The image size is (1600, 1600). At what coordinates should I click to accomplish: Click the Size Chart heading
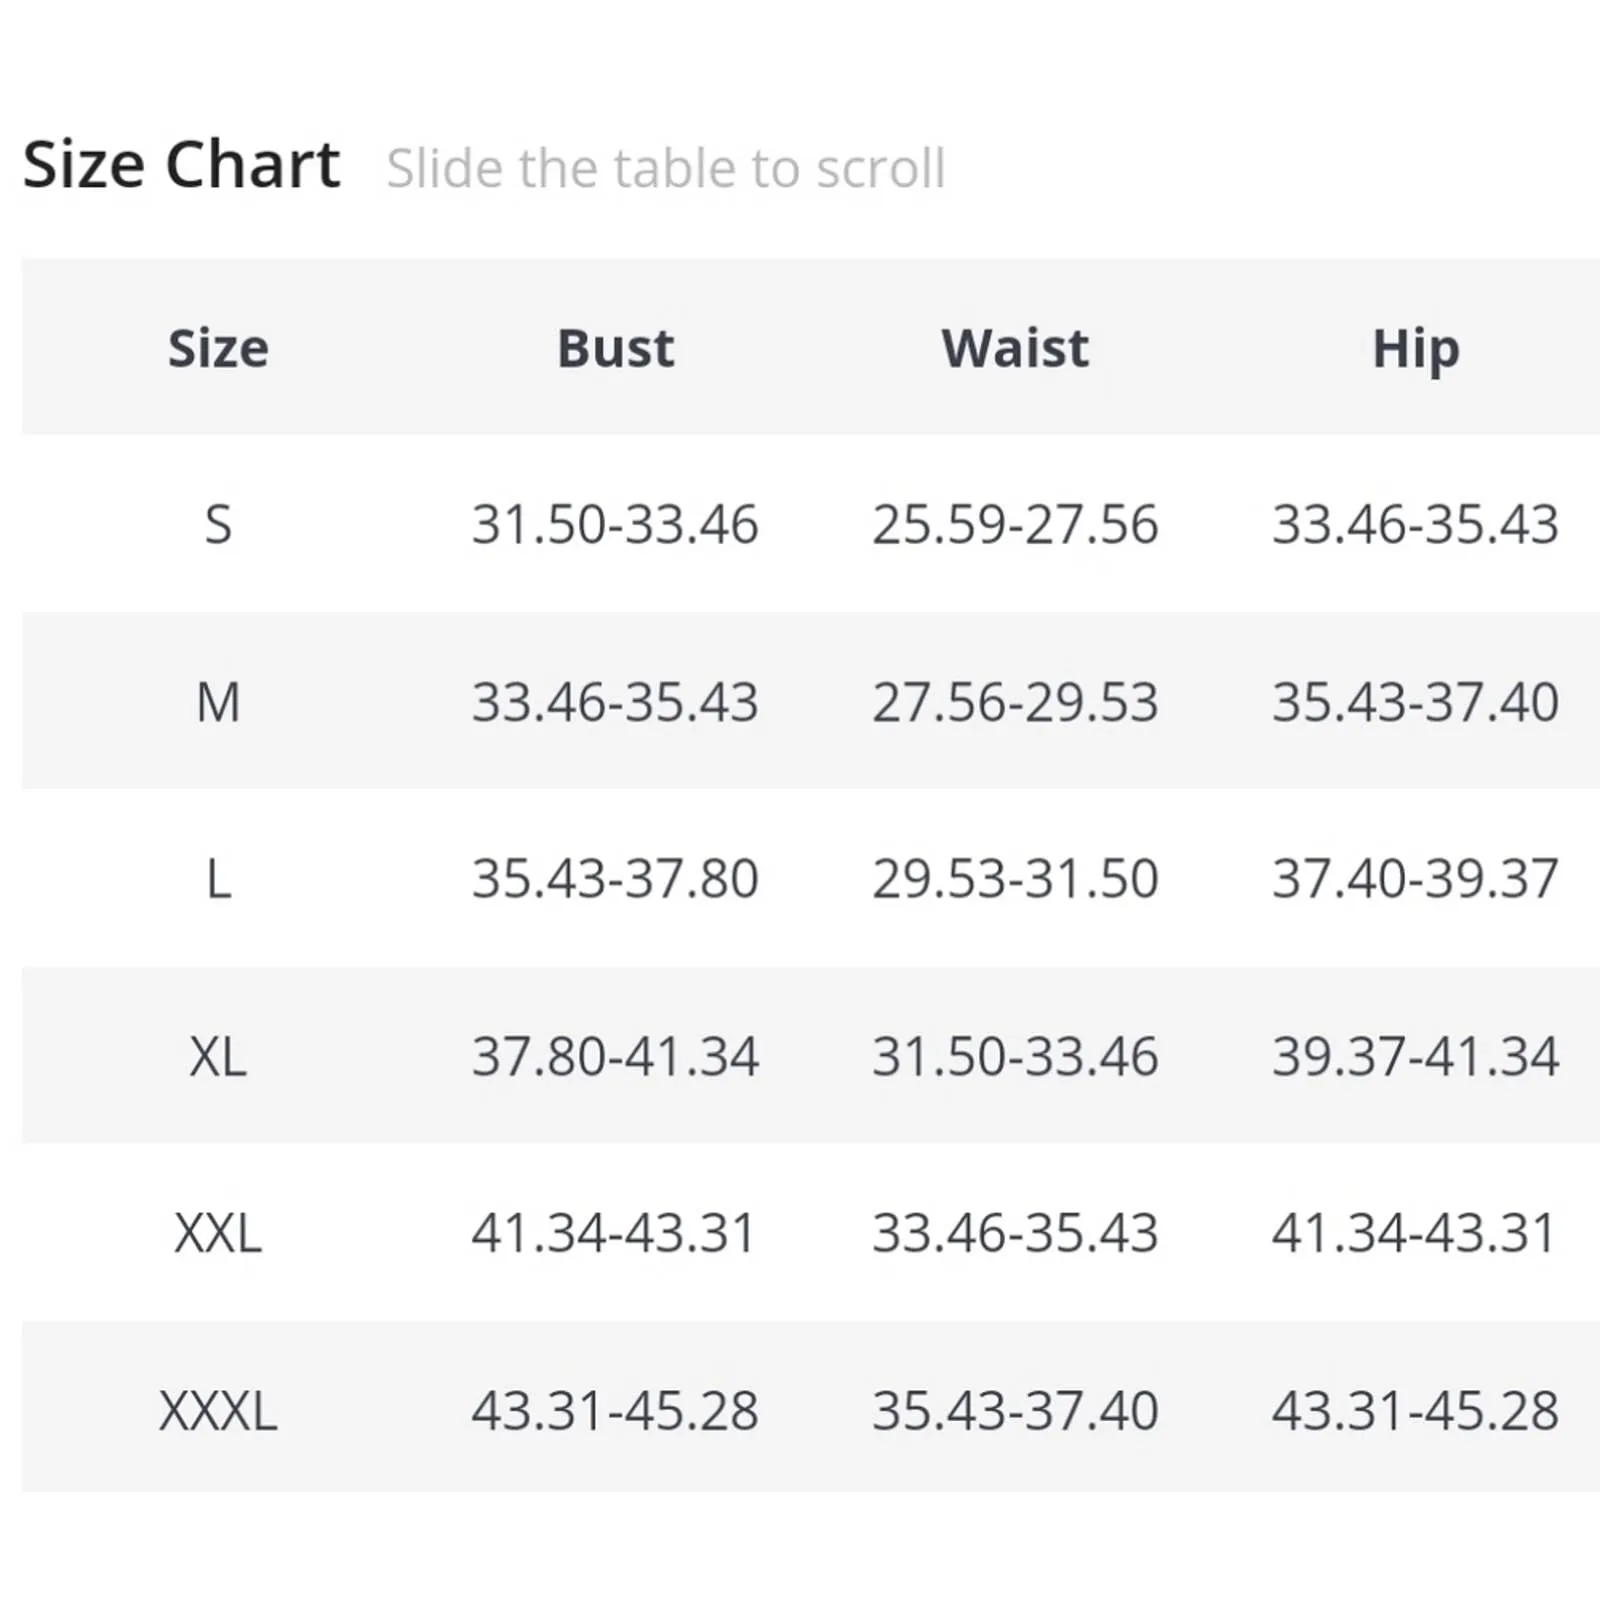[181, 165]
